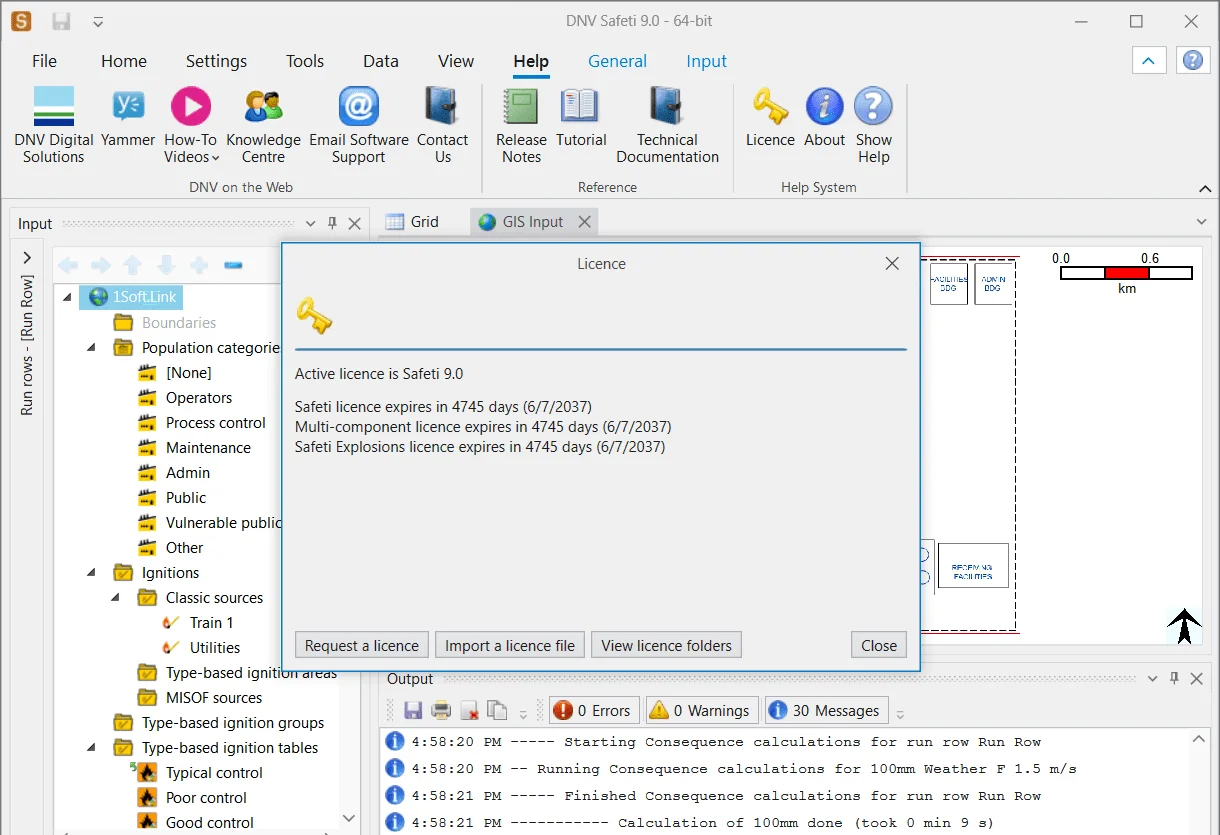Viewport: 1220px width, 835px height.
Task: Switch to the View ribbon tab
Action: click(456, 61)
